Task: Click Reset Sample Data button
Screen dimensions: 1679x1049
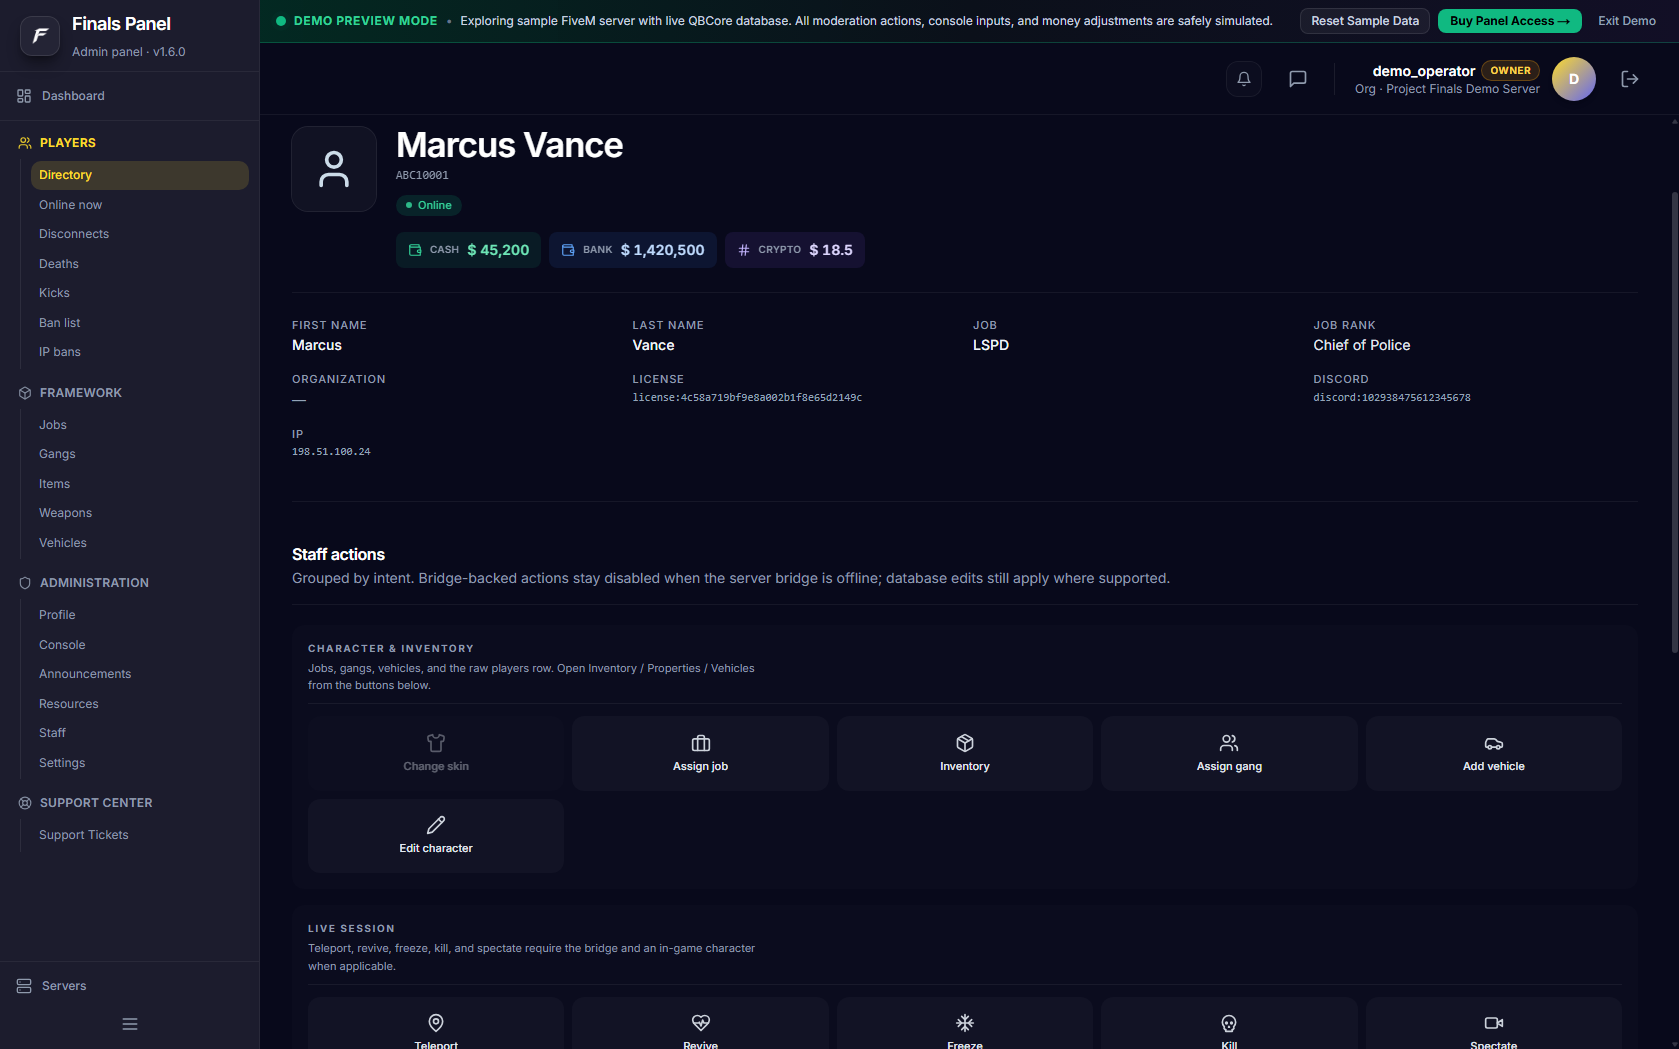Action: click(x=1365, y=21)
